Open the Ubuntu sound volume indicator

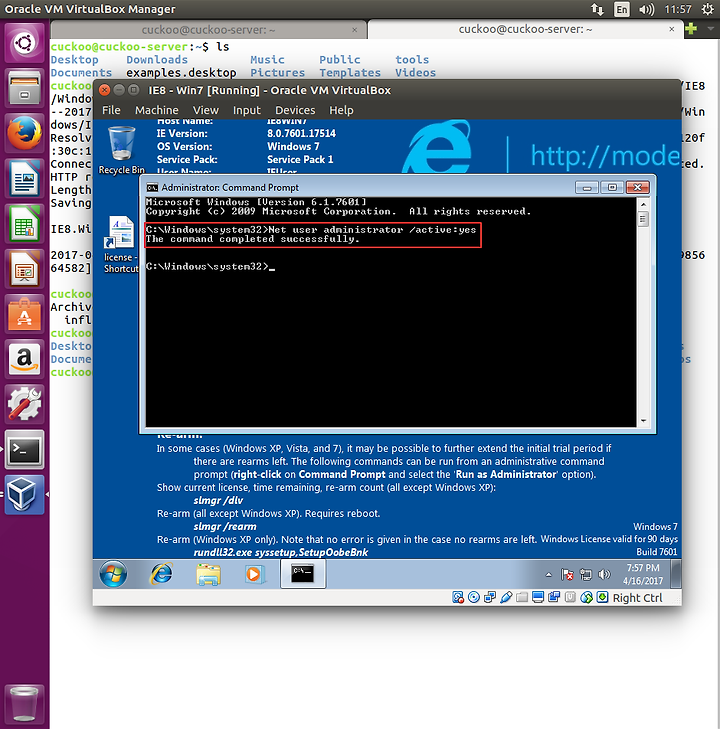coord(647,9)
